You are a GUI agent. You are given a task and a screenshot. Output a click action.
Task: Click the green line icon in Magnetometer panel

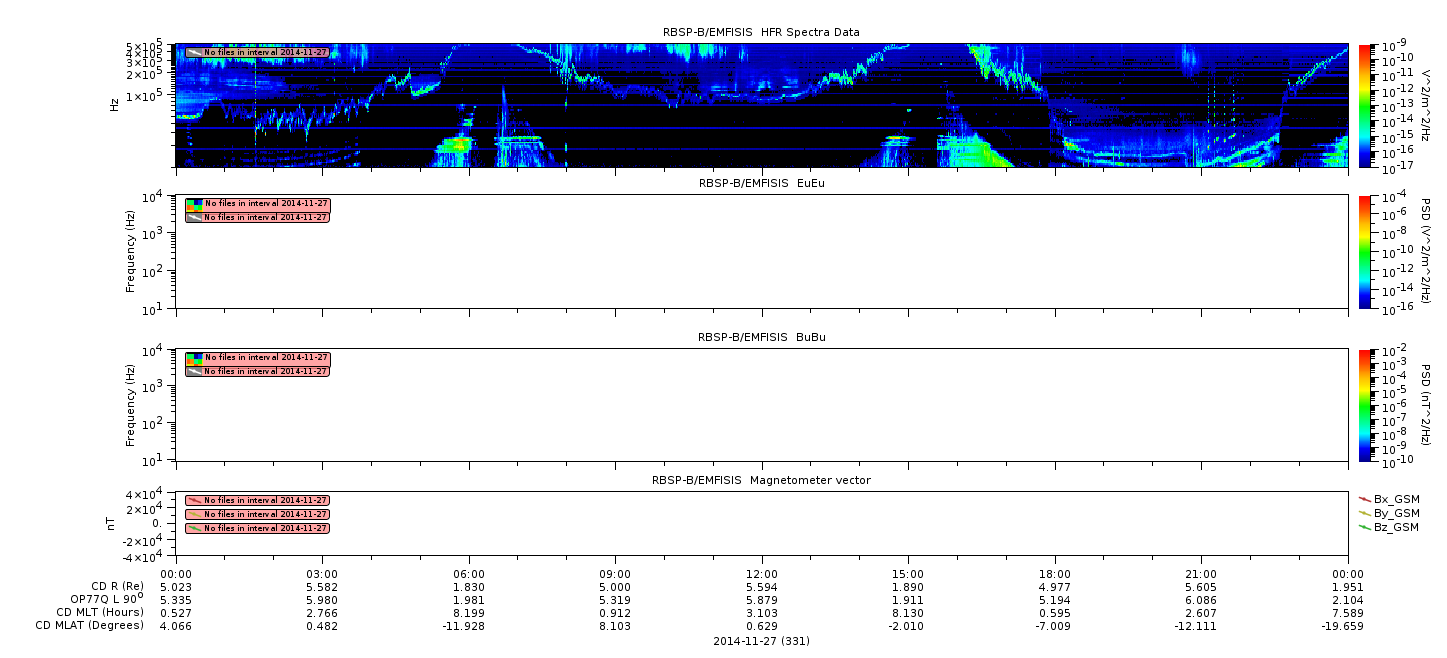[195, 528]
